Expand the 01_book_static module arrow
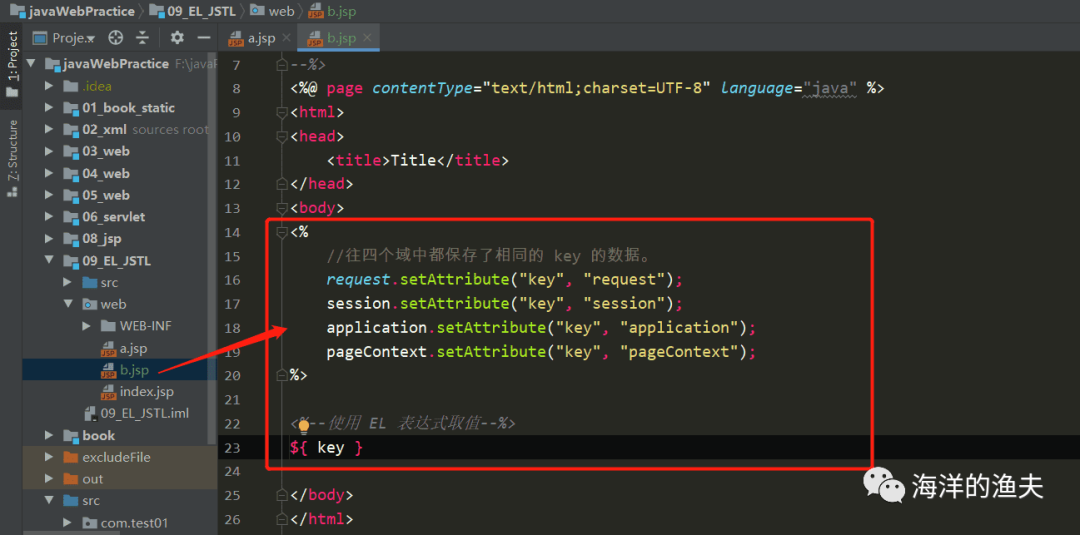This screenshot has width=1080, height=535. click(49, 108)
